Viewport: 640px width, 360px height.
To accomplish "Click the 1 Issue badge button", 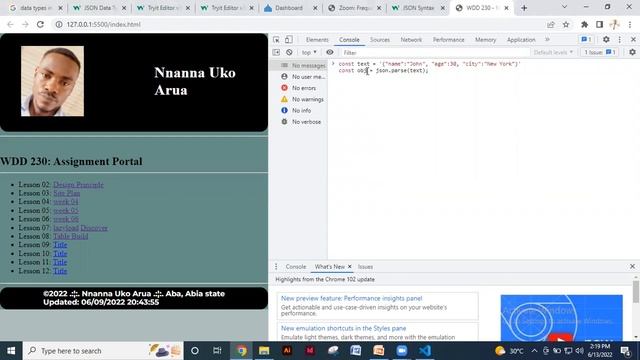I will (600, 52).
